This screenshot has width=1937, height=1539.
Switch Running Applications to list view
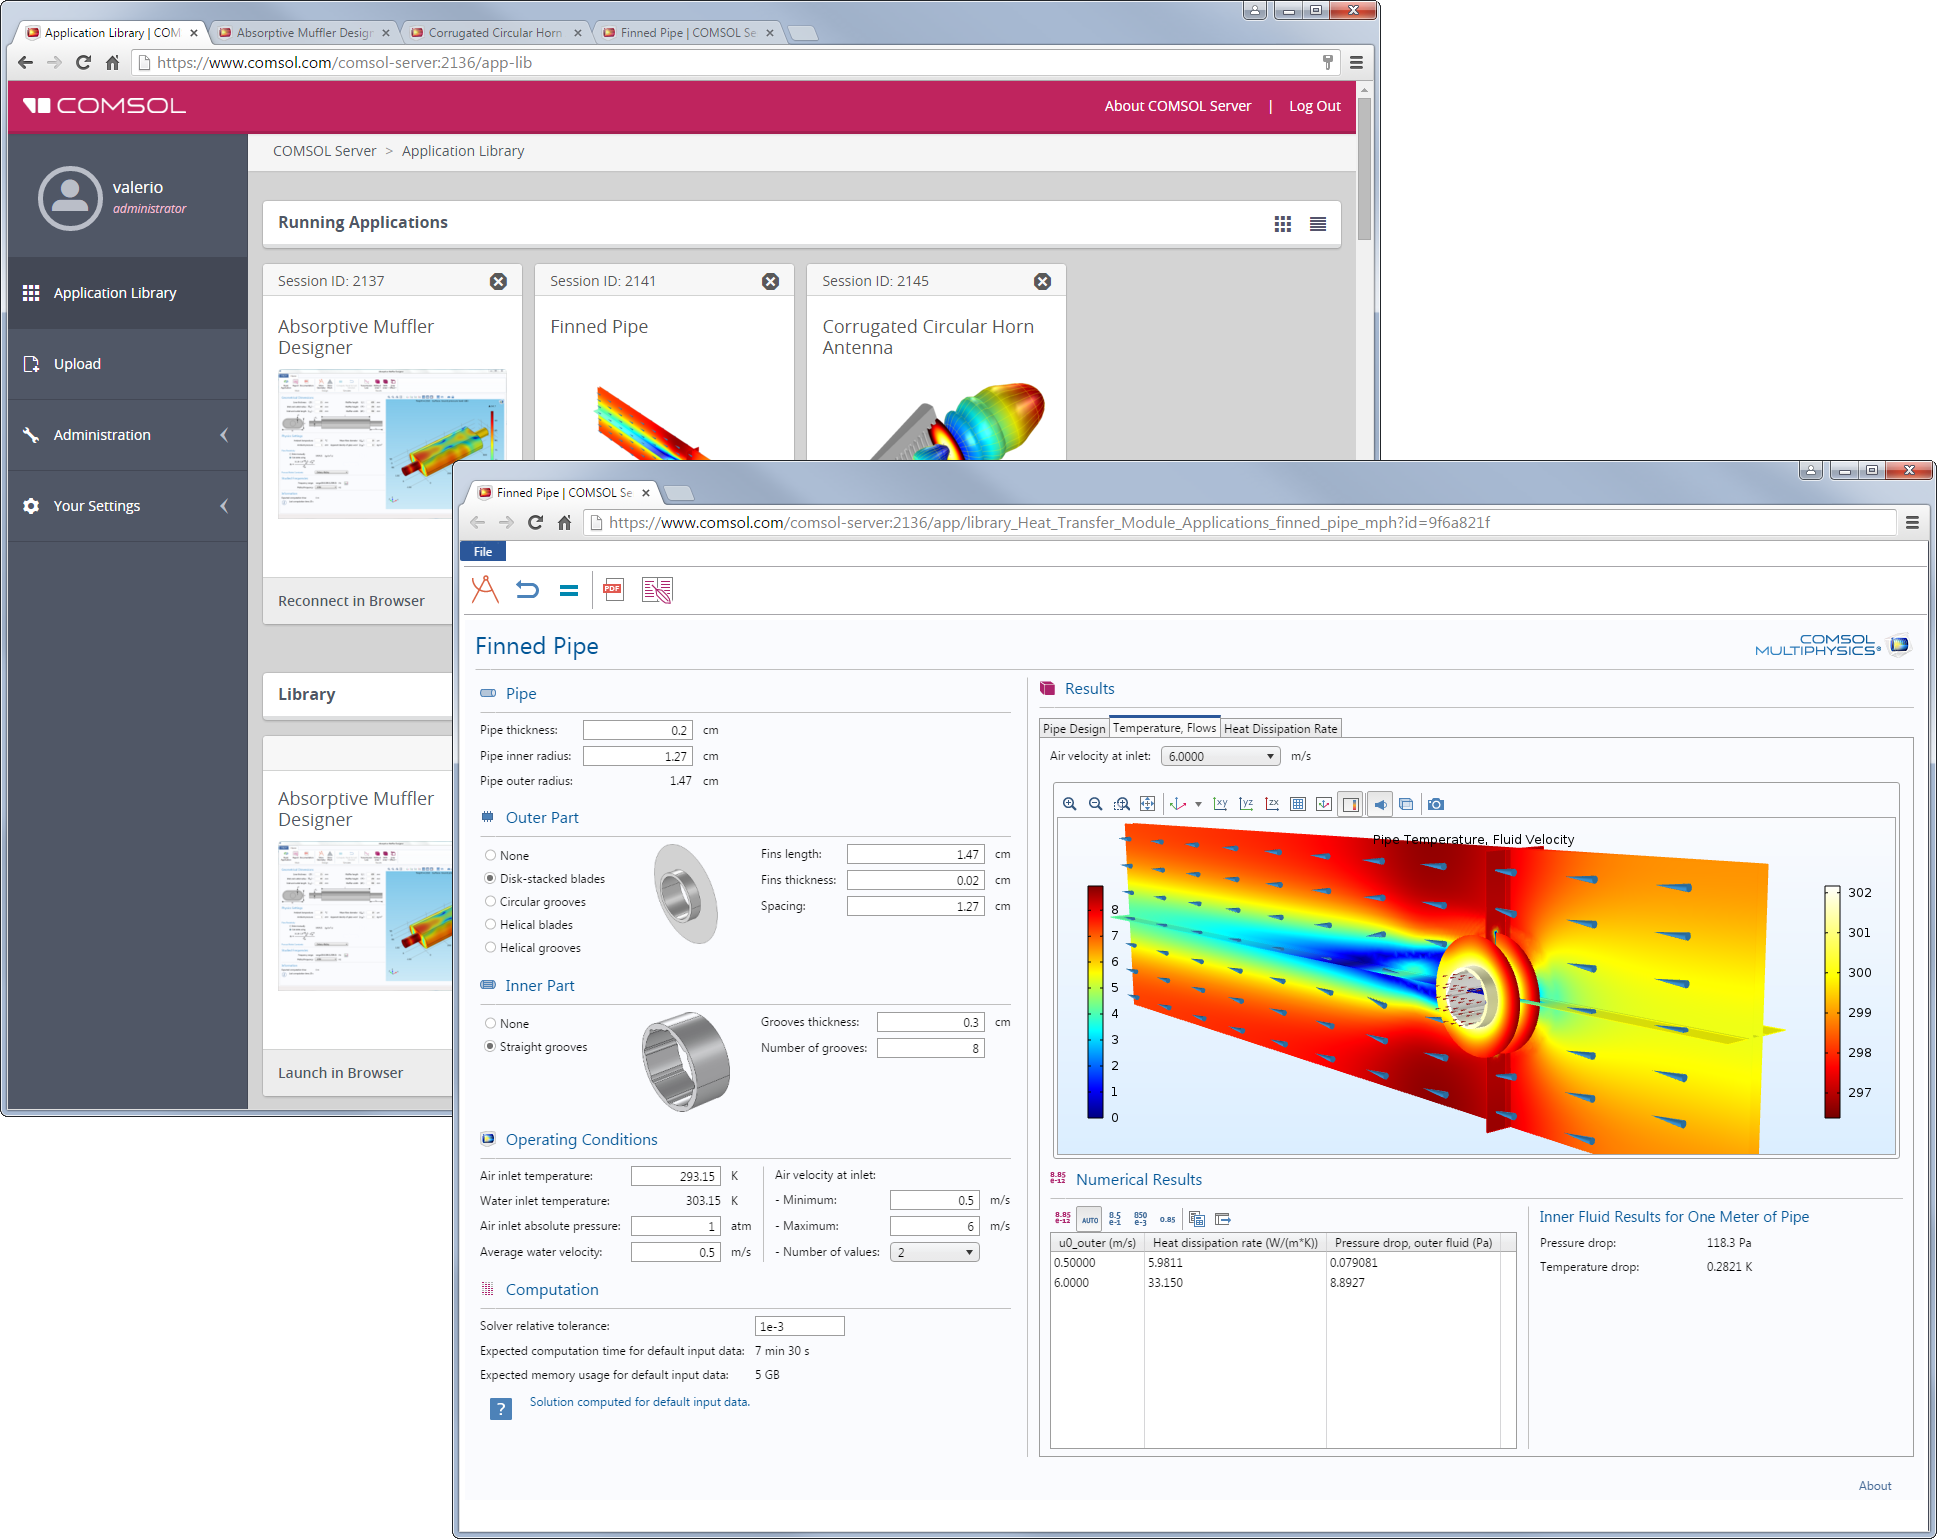point(1318,224)
